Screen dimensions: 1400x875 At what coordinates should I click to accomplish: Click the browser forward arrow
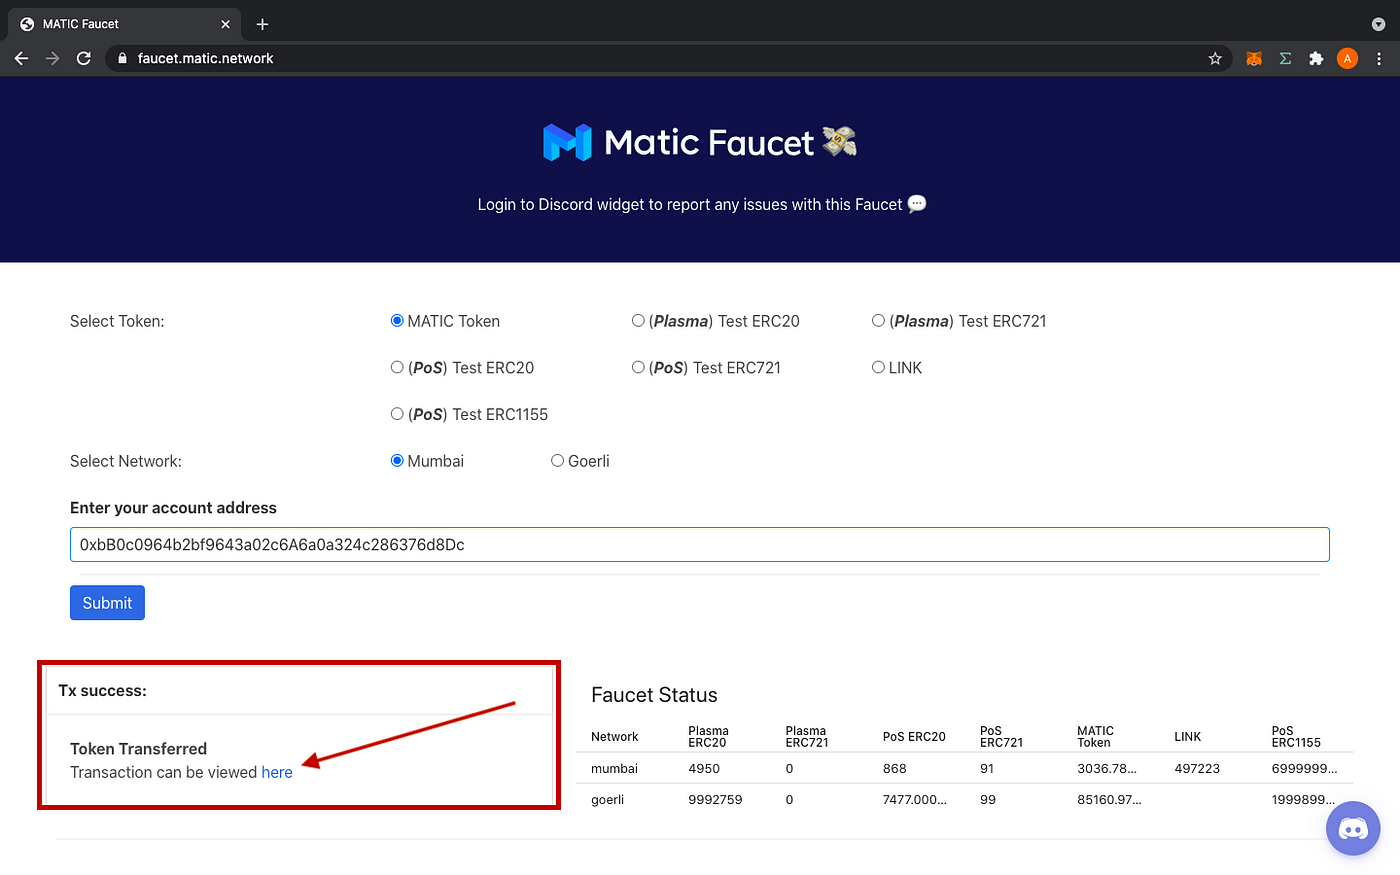[52, 58]
